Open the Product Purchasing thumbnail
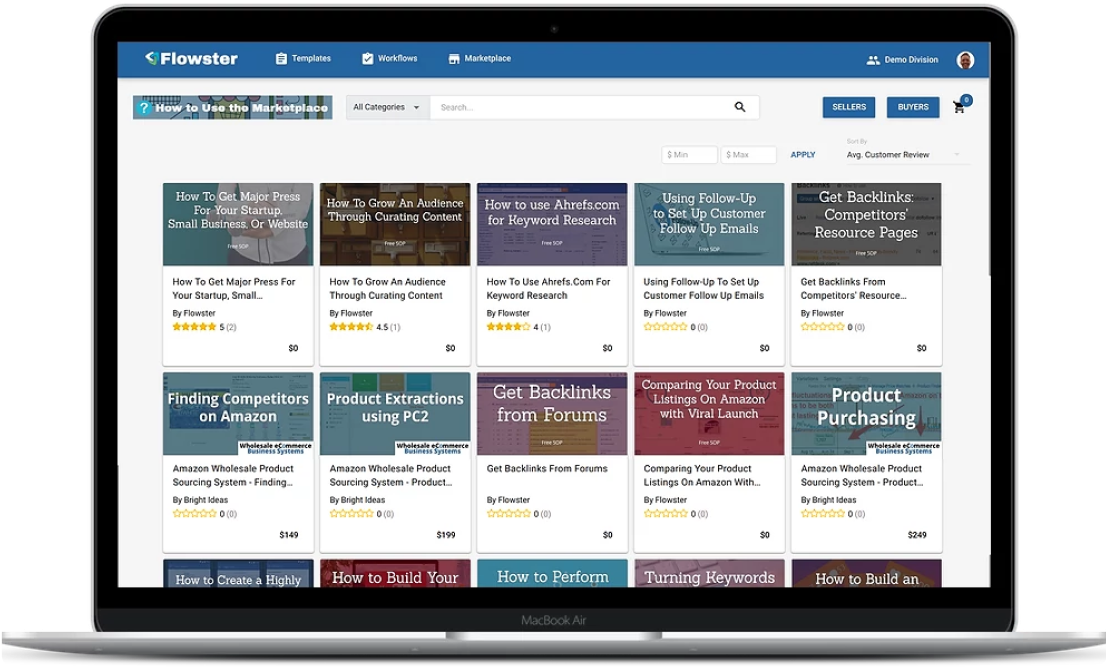Viewport: 1106px width, 667px height. [x=866, y=414]
